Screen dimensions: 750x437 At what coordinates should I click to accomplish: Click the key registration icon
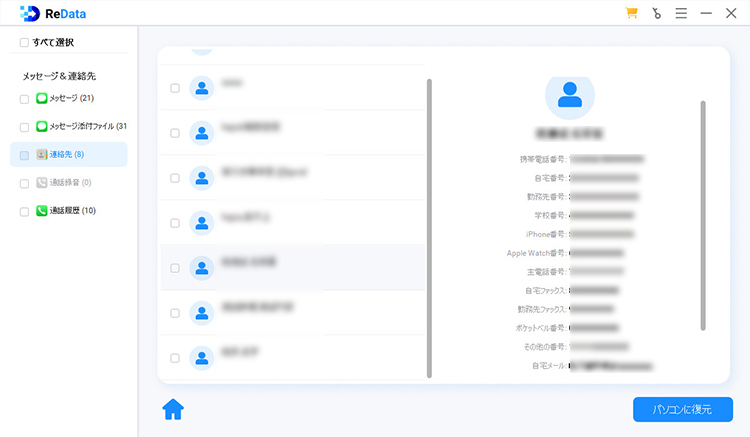coord(657,13)
